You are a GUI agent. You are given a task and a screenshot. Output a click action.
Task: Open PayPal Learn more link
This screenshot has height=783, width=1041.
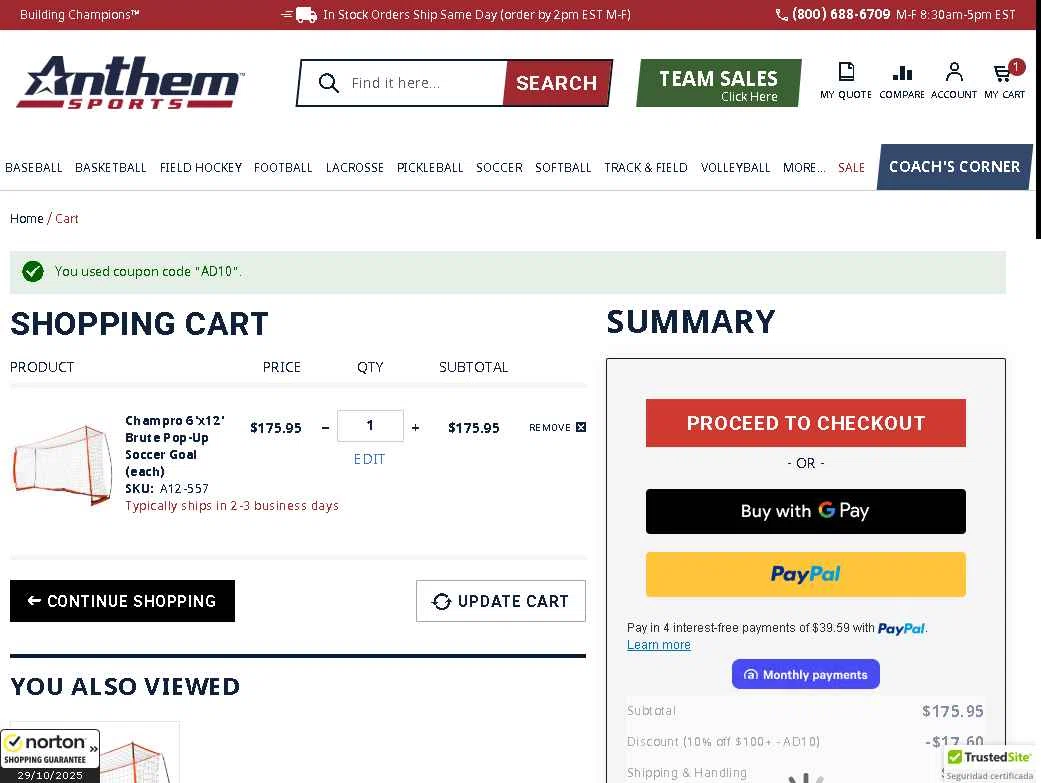[x=659, y=645]
